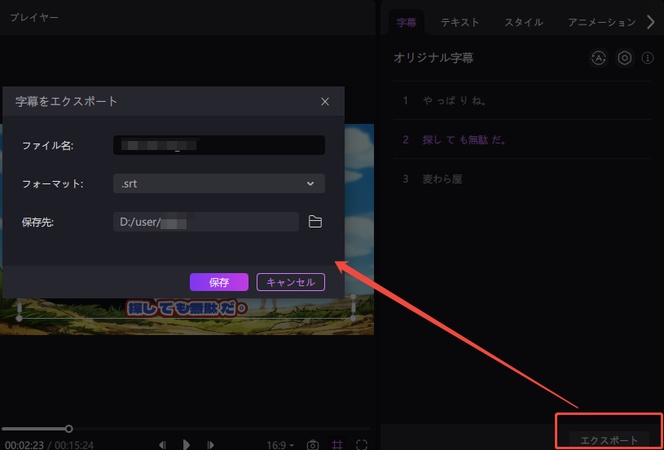Switch to the テキスト tab
The image size is (664, 450).
(460, 22)
